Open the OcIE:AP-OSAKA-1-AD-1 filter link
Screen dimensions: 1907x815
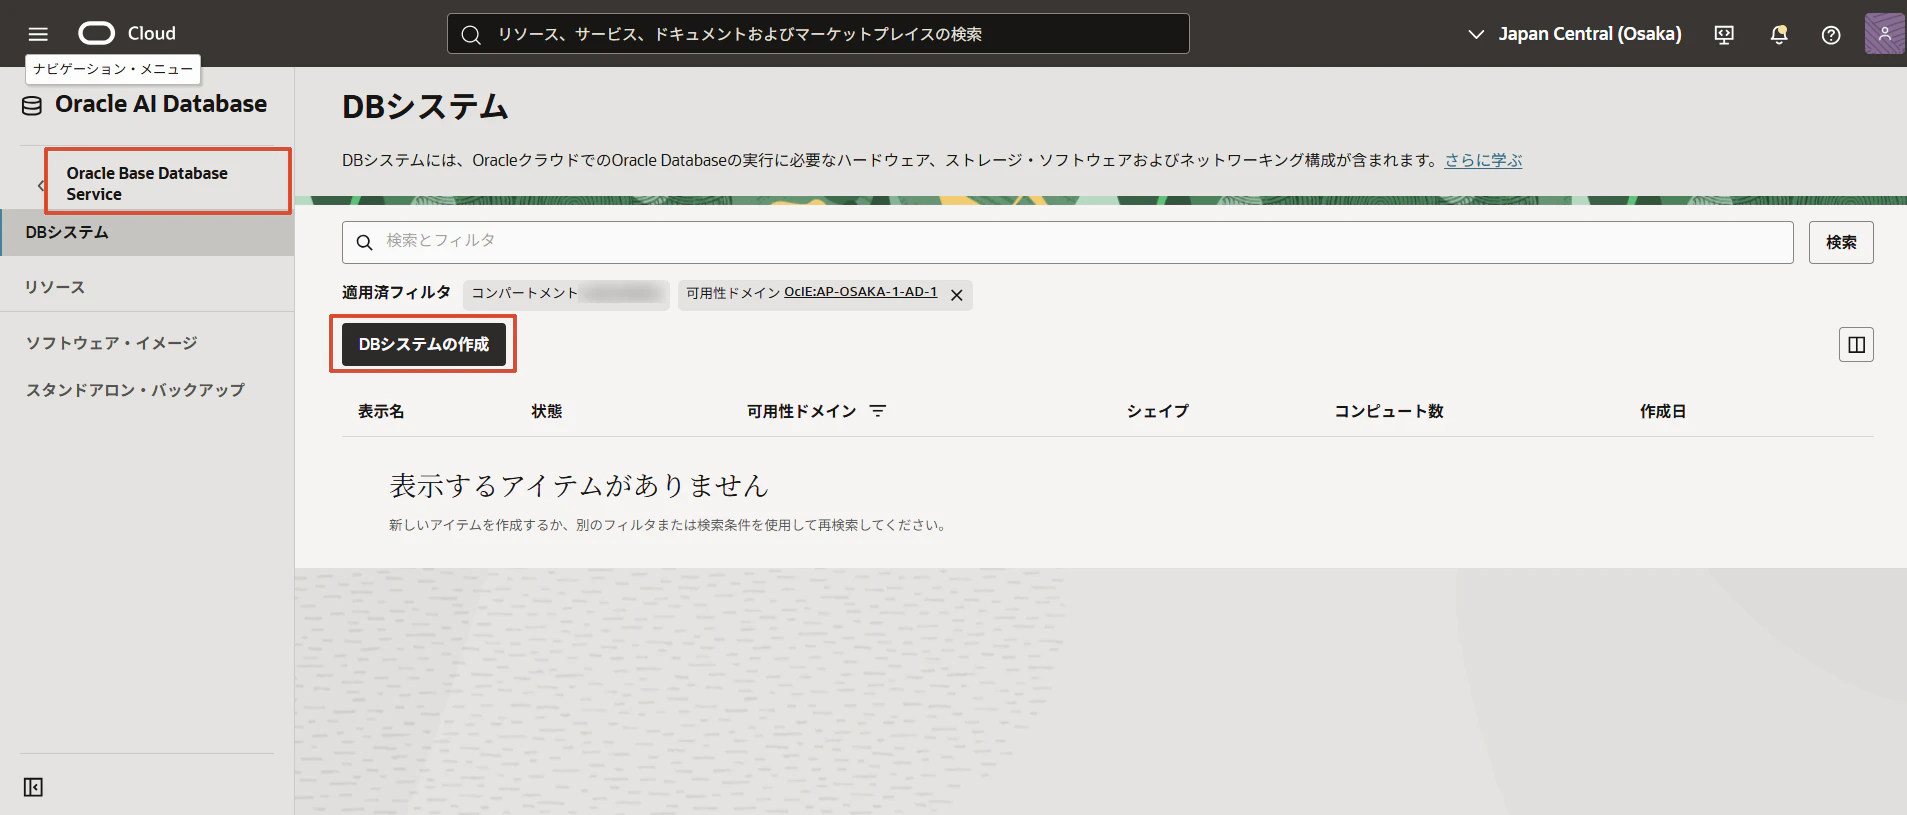click(860, 292)
